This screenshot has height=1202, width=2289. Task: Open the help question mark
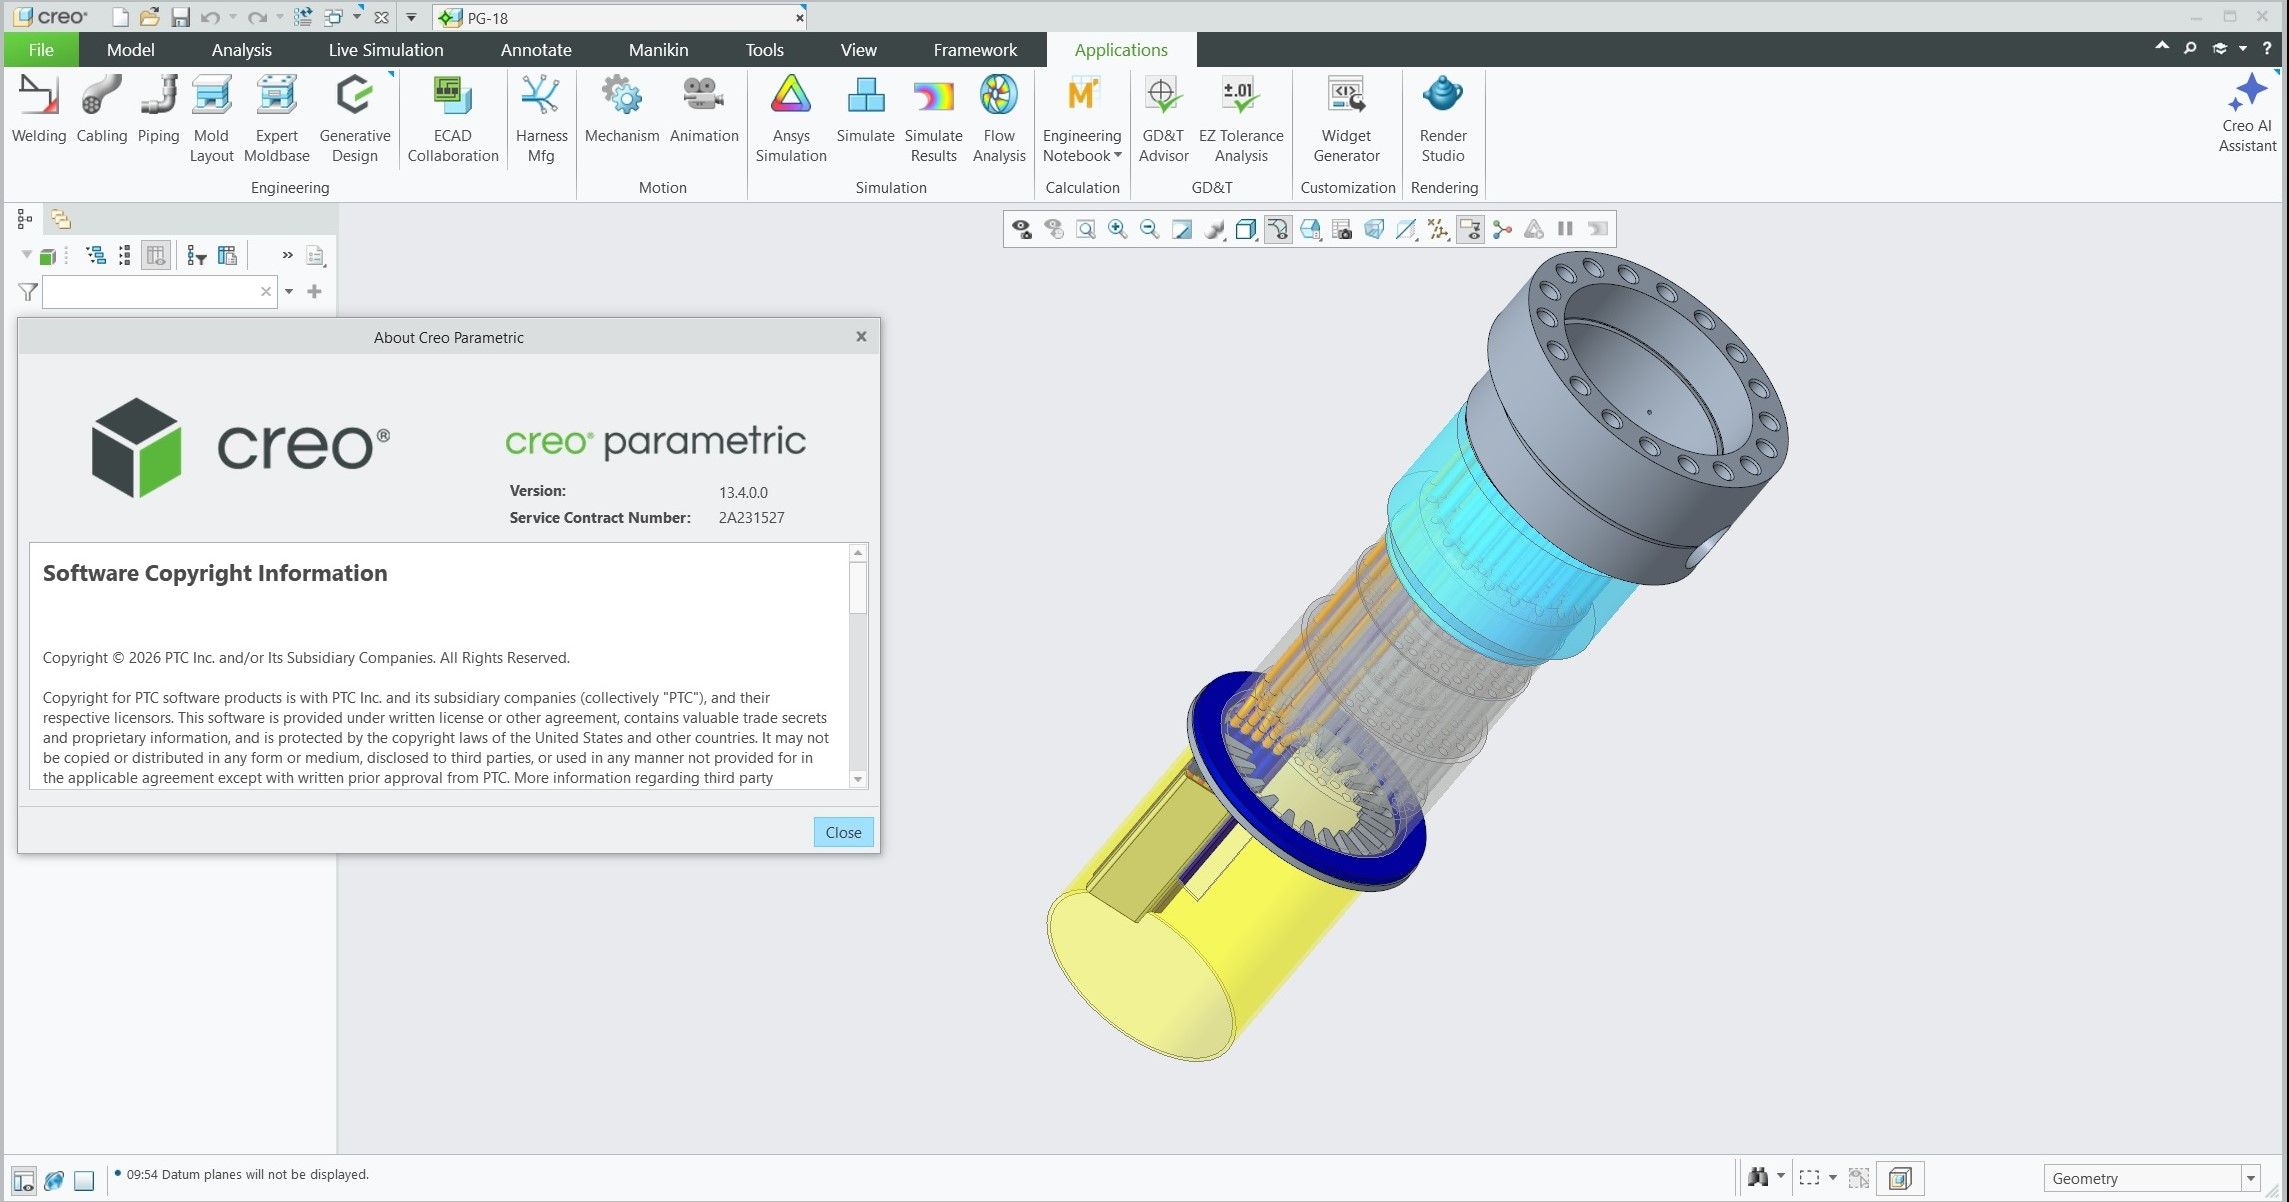click(x=2267, y=48)
